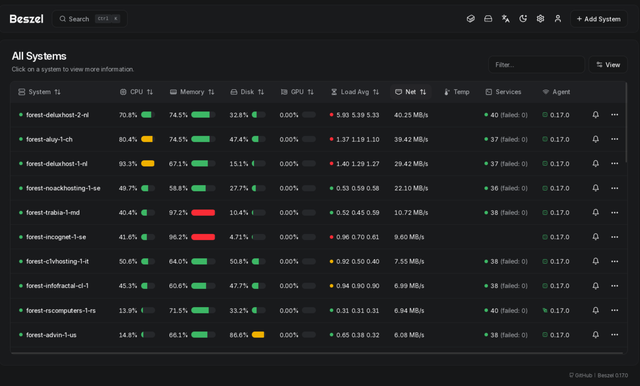Click yellow CPU bar of forest-deluxhost-1-nl
This screenshot has width=640, height=386.
click(148, 164)
